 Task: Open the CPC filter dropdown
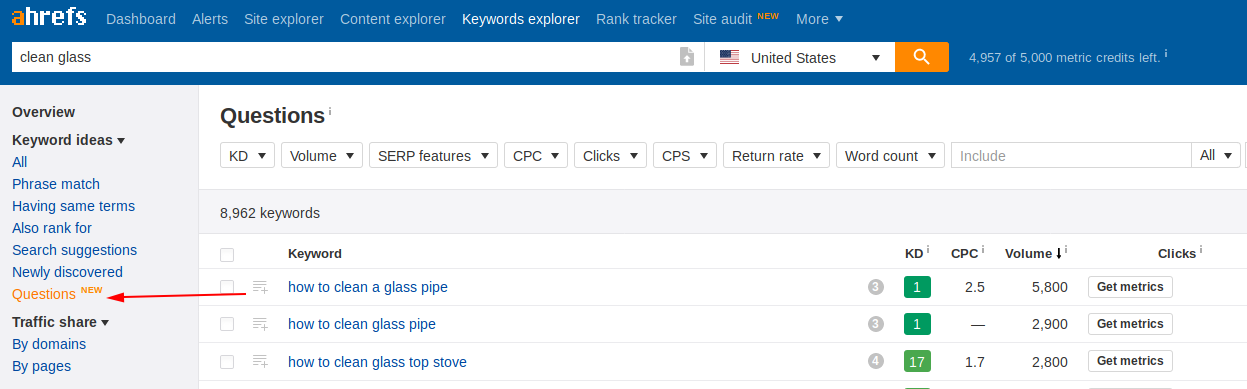(536, 156)
